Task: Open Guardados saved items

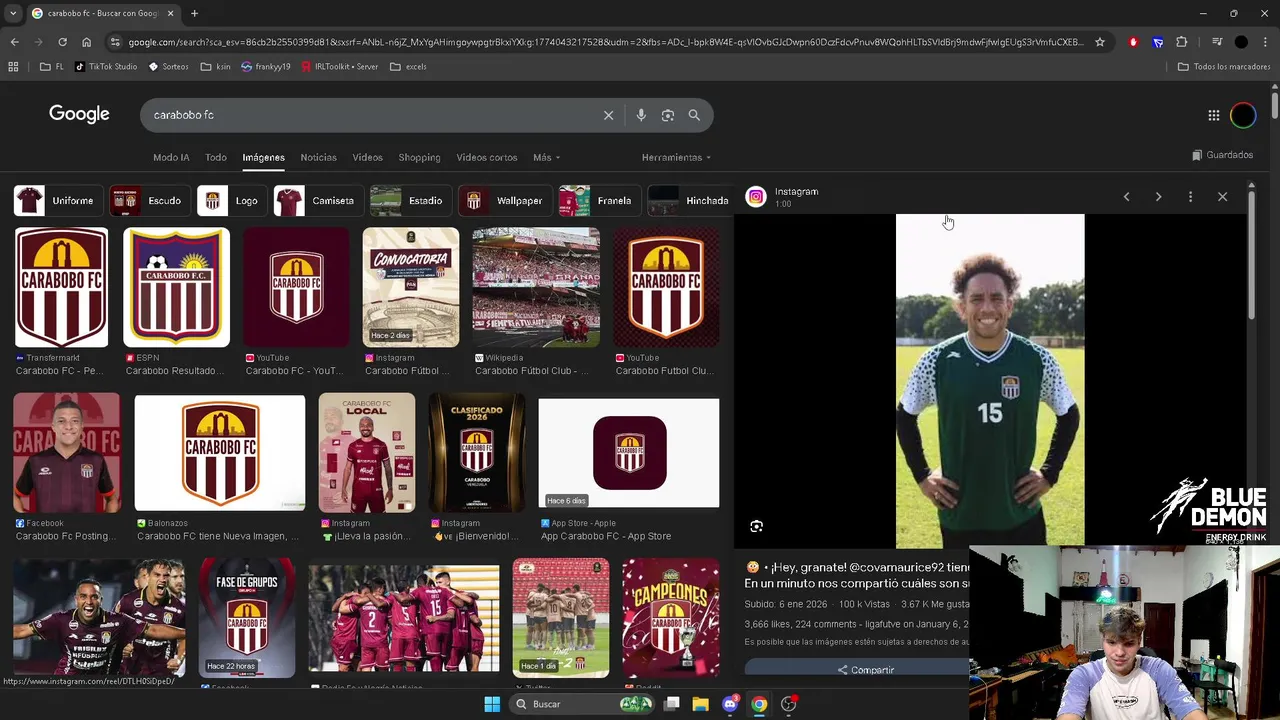Action: click(x=1222, y=155)
